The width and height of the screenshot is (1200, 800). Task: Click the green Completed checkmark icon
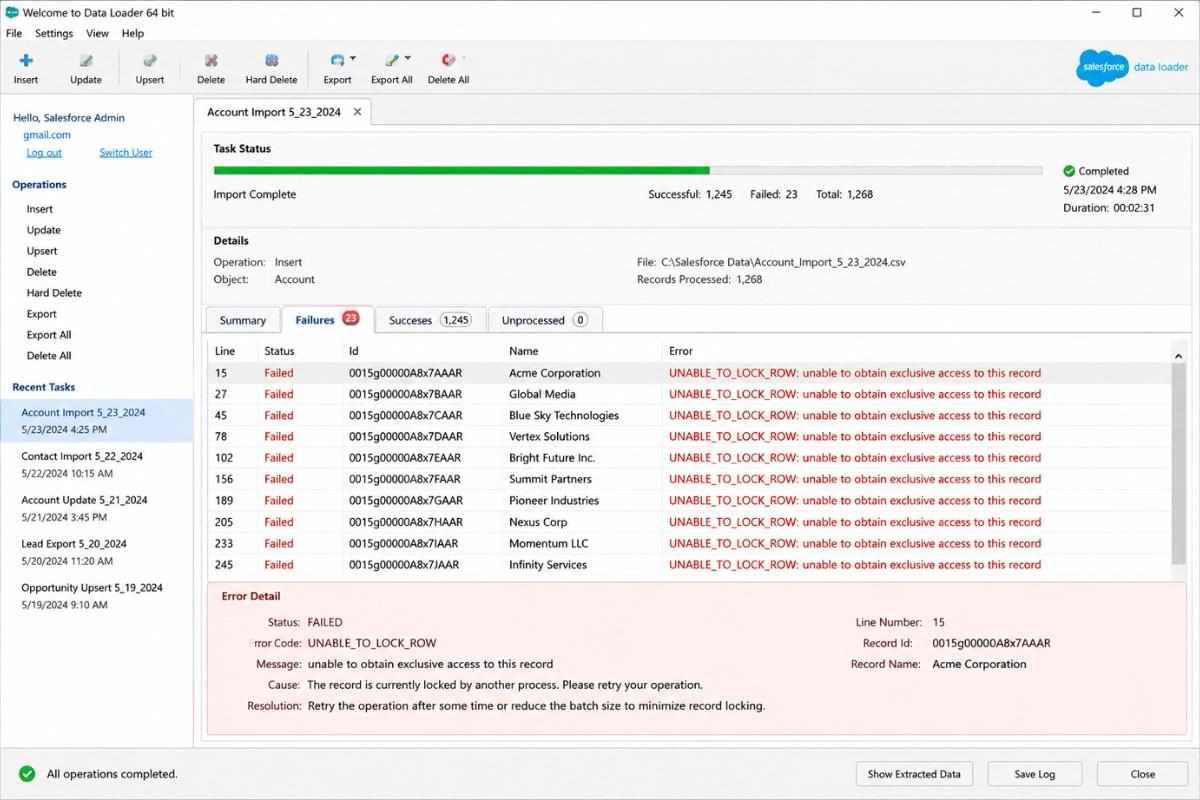point(1069,171)
